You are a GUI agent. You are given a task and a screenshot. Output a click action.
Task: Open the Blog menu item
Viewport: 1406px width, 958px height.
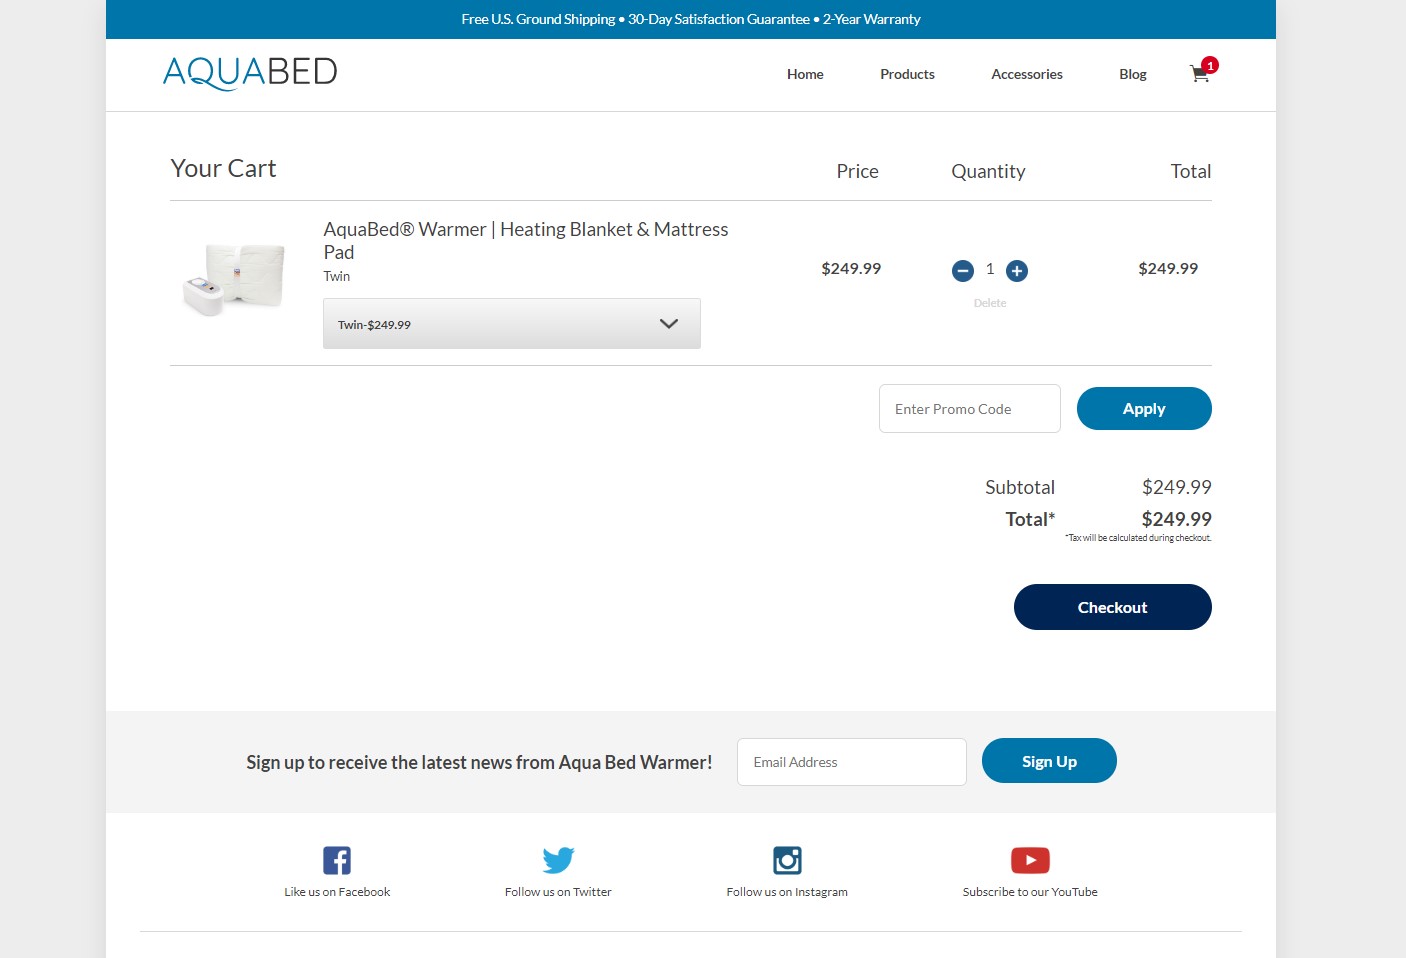click(x=1133, y=74)
